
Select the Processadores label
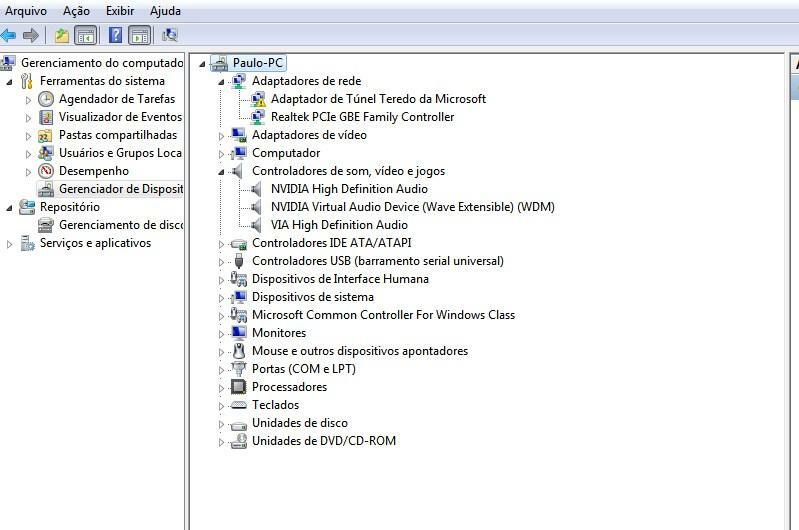tap(289, 387)
